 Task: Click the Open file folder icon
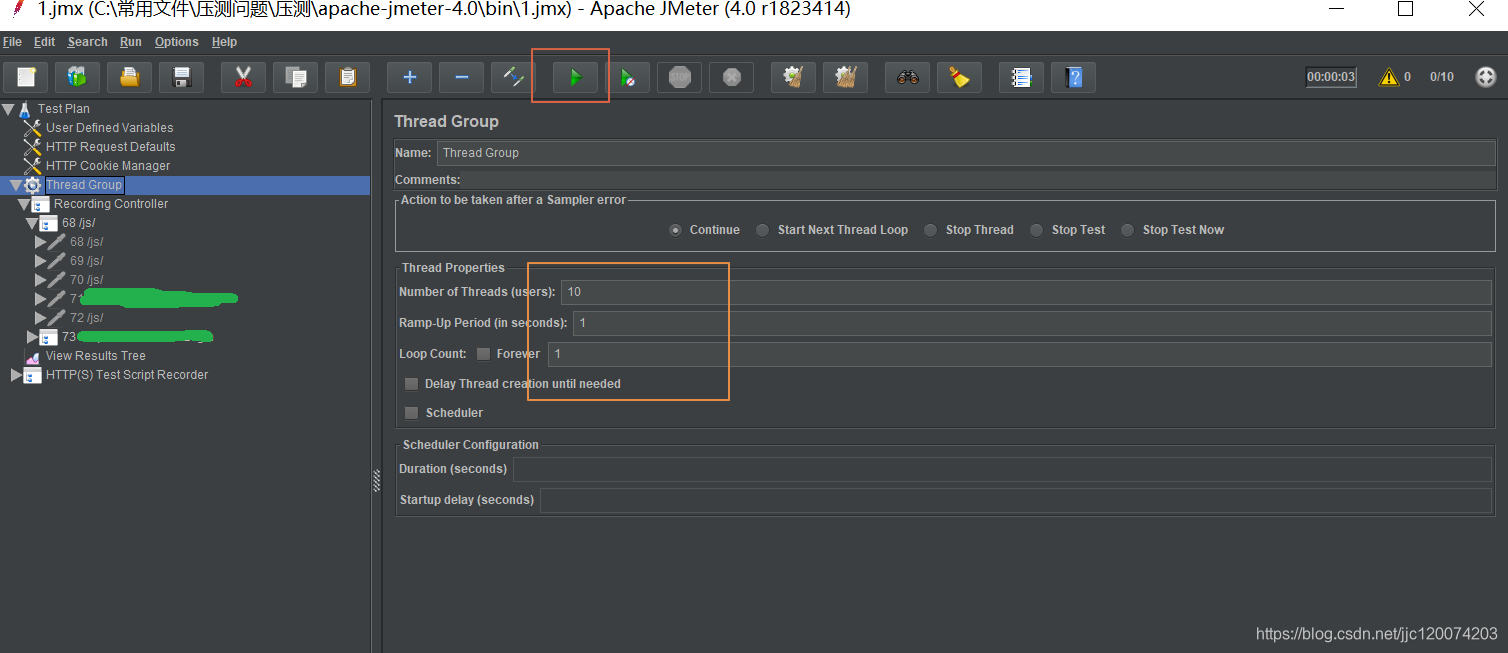coord(129,77)
